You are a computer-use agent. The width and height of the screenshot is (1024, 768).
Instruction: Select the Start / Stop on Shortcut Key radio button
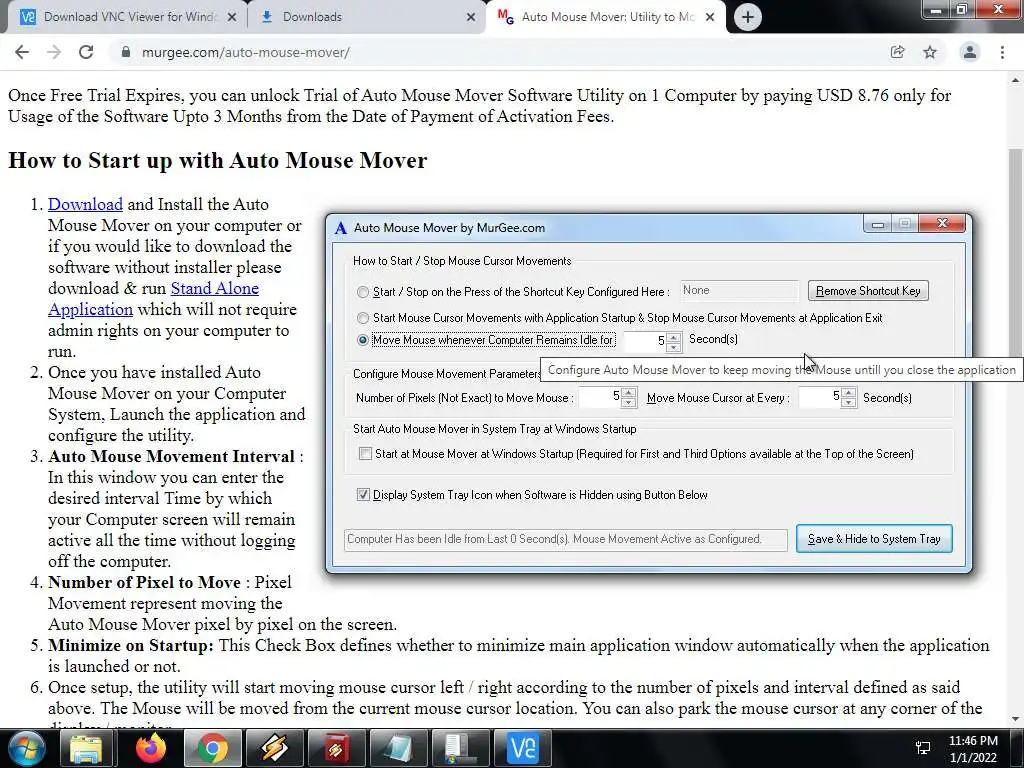pos(362,292)
